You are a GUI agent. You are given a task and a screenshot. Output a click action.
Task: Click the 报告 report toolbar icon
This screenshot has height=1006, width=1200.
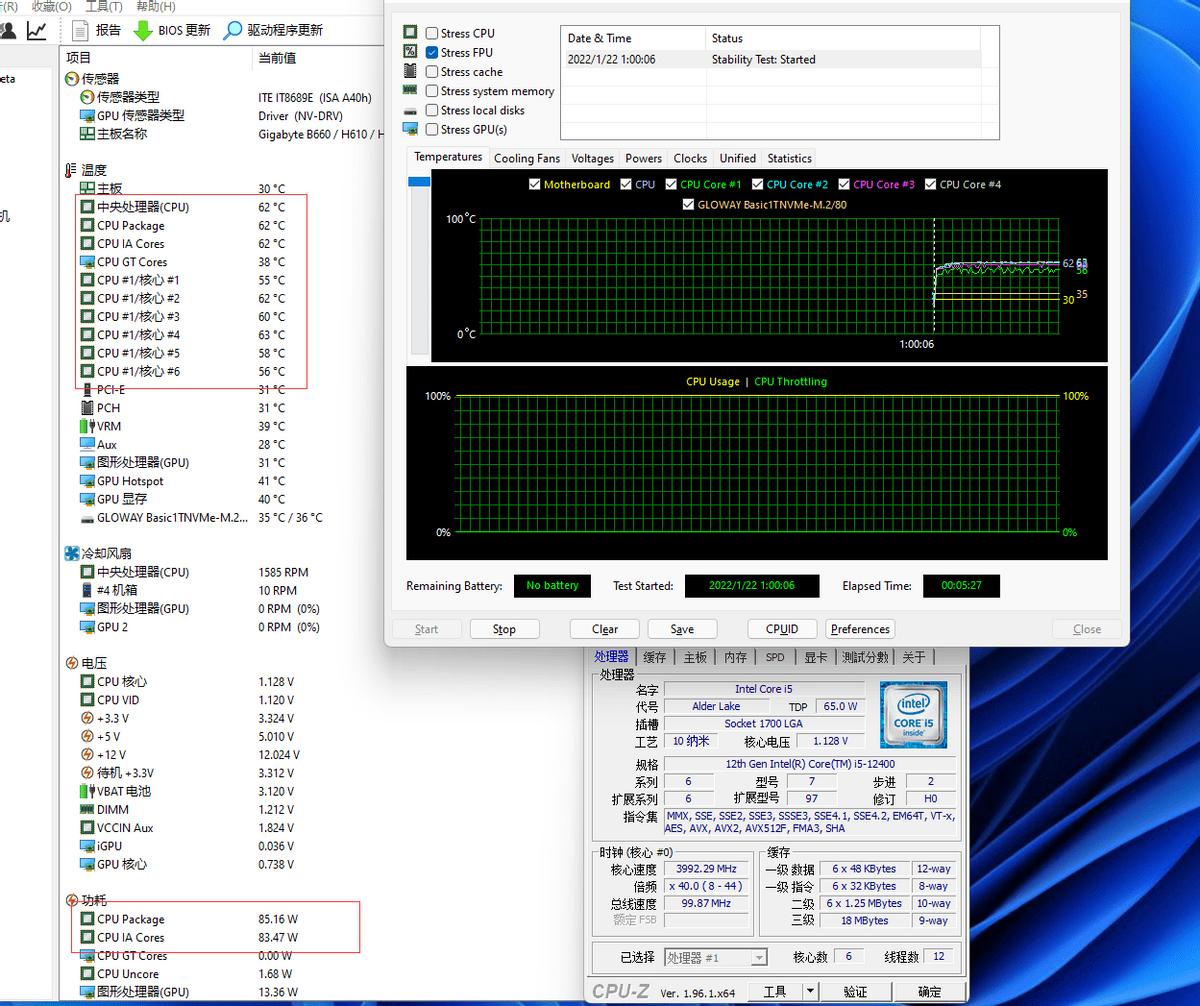pyautogui.click(x=78, y=28)
